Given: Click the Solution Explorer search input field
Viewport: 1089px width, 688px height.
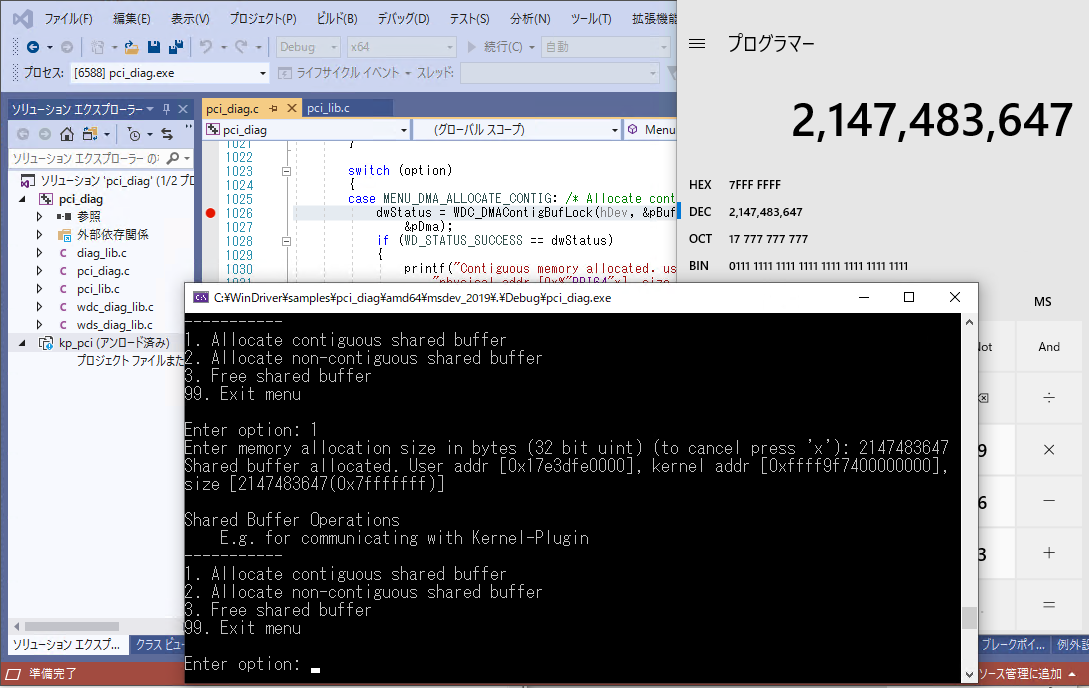Looking at the screenshot, I should (x=85, y=159).
